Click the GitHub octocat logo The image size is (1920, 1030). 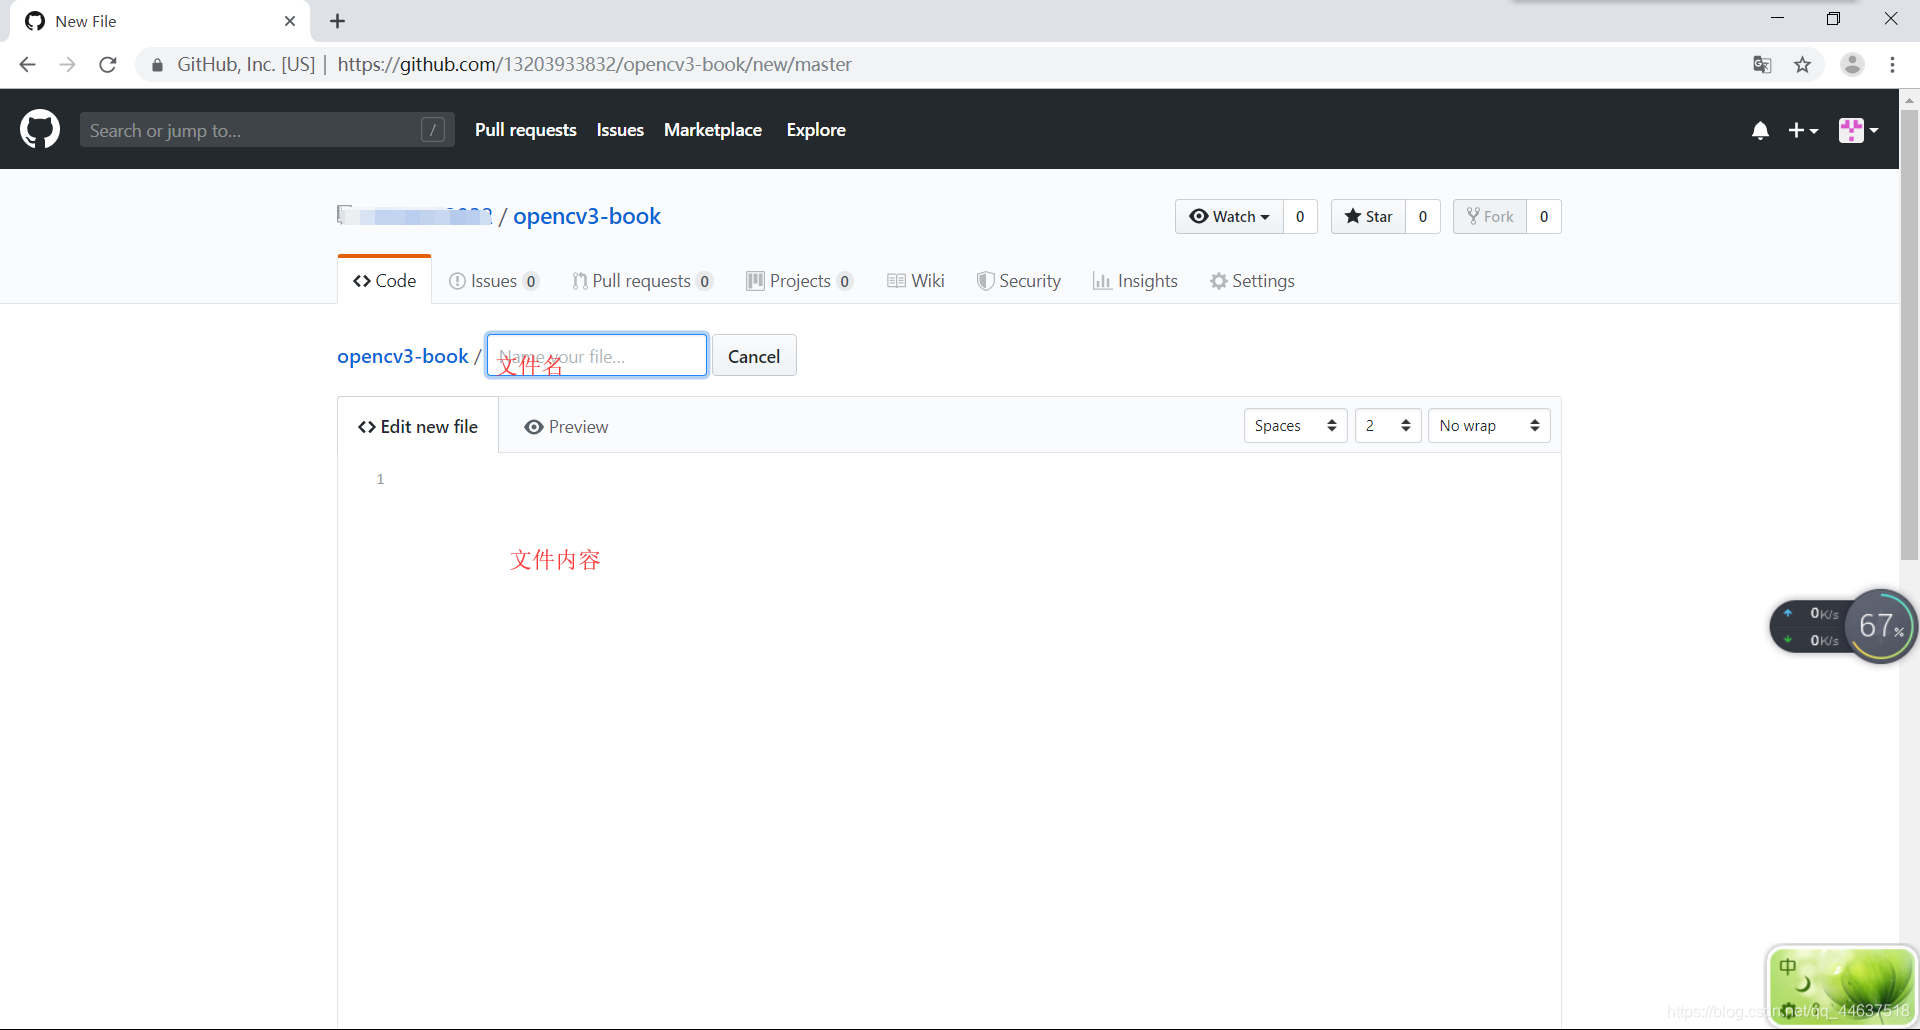pos(40,130)
